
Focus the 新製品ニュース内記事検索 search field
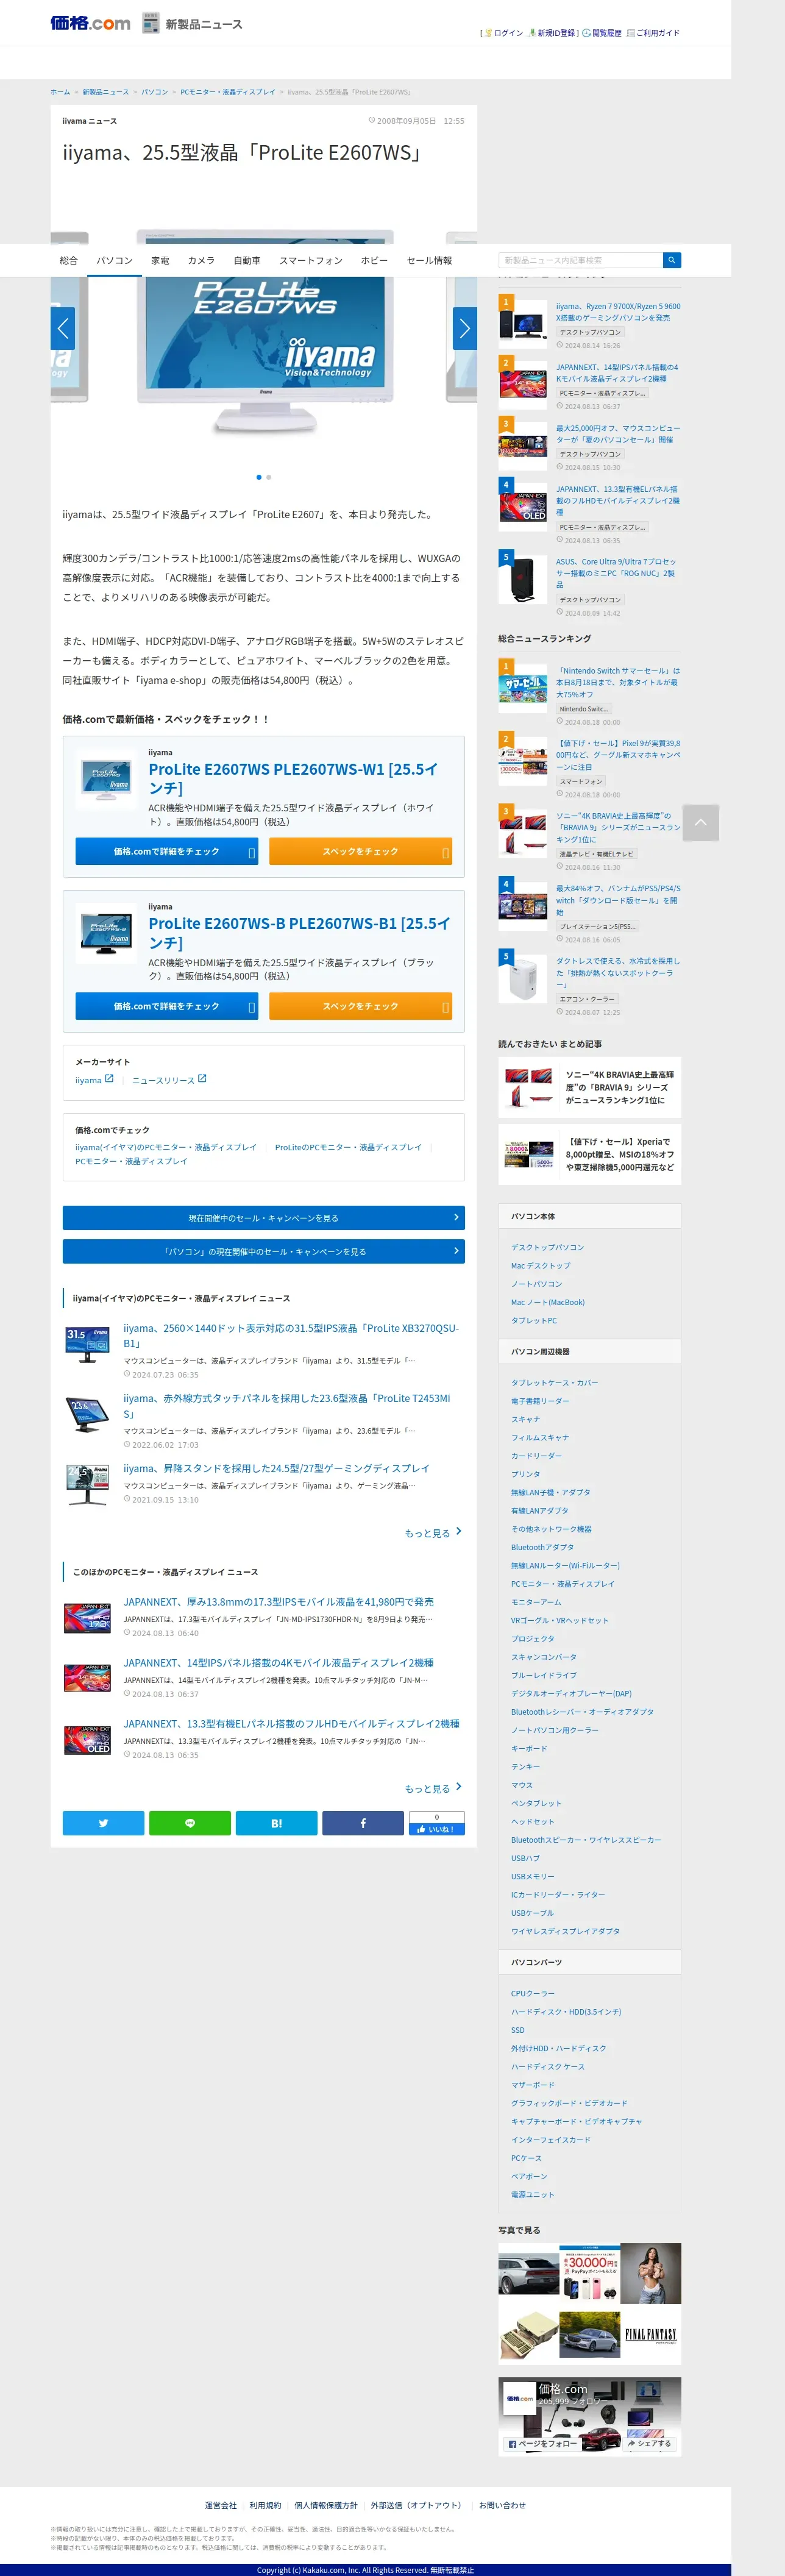[x=581, y=260]
